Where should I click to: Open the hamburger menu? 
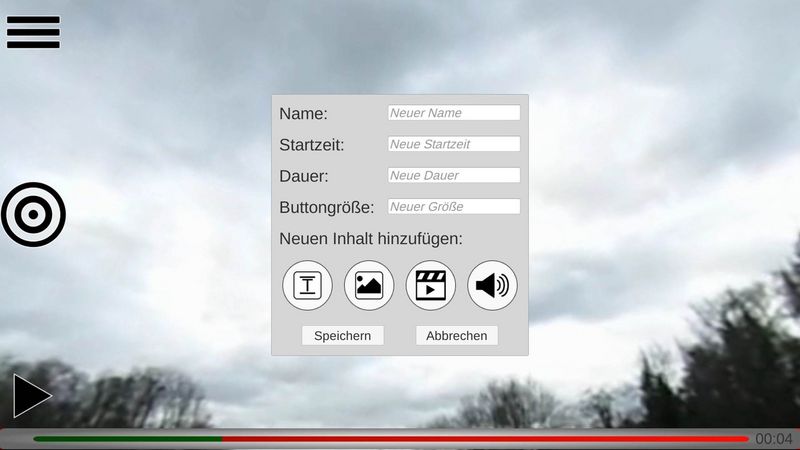33,32
